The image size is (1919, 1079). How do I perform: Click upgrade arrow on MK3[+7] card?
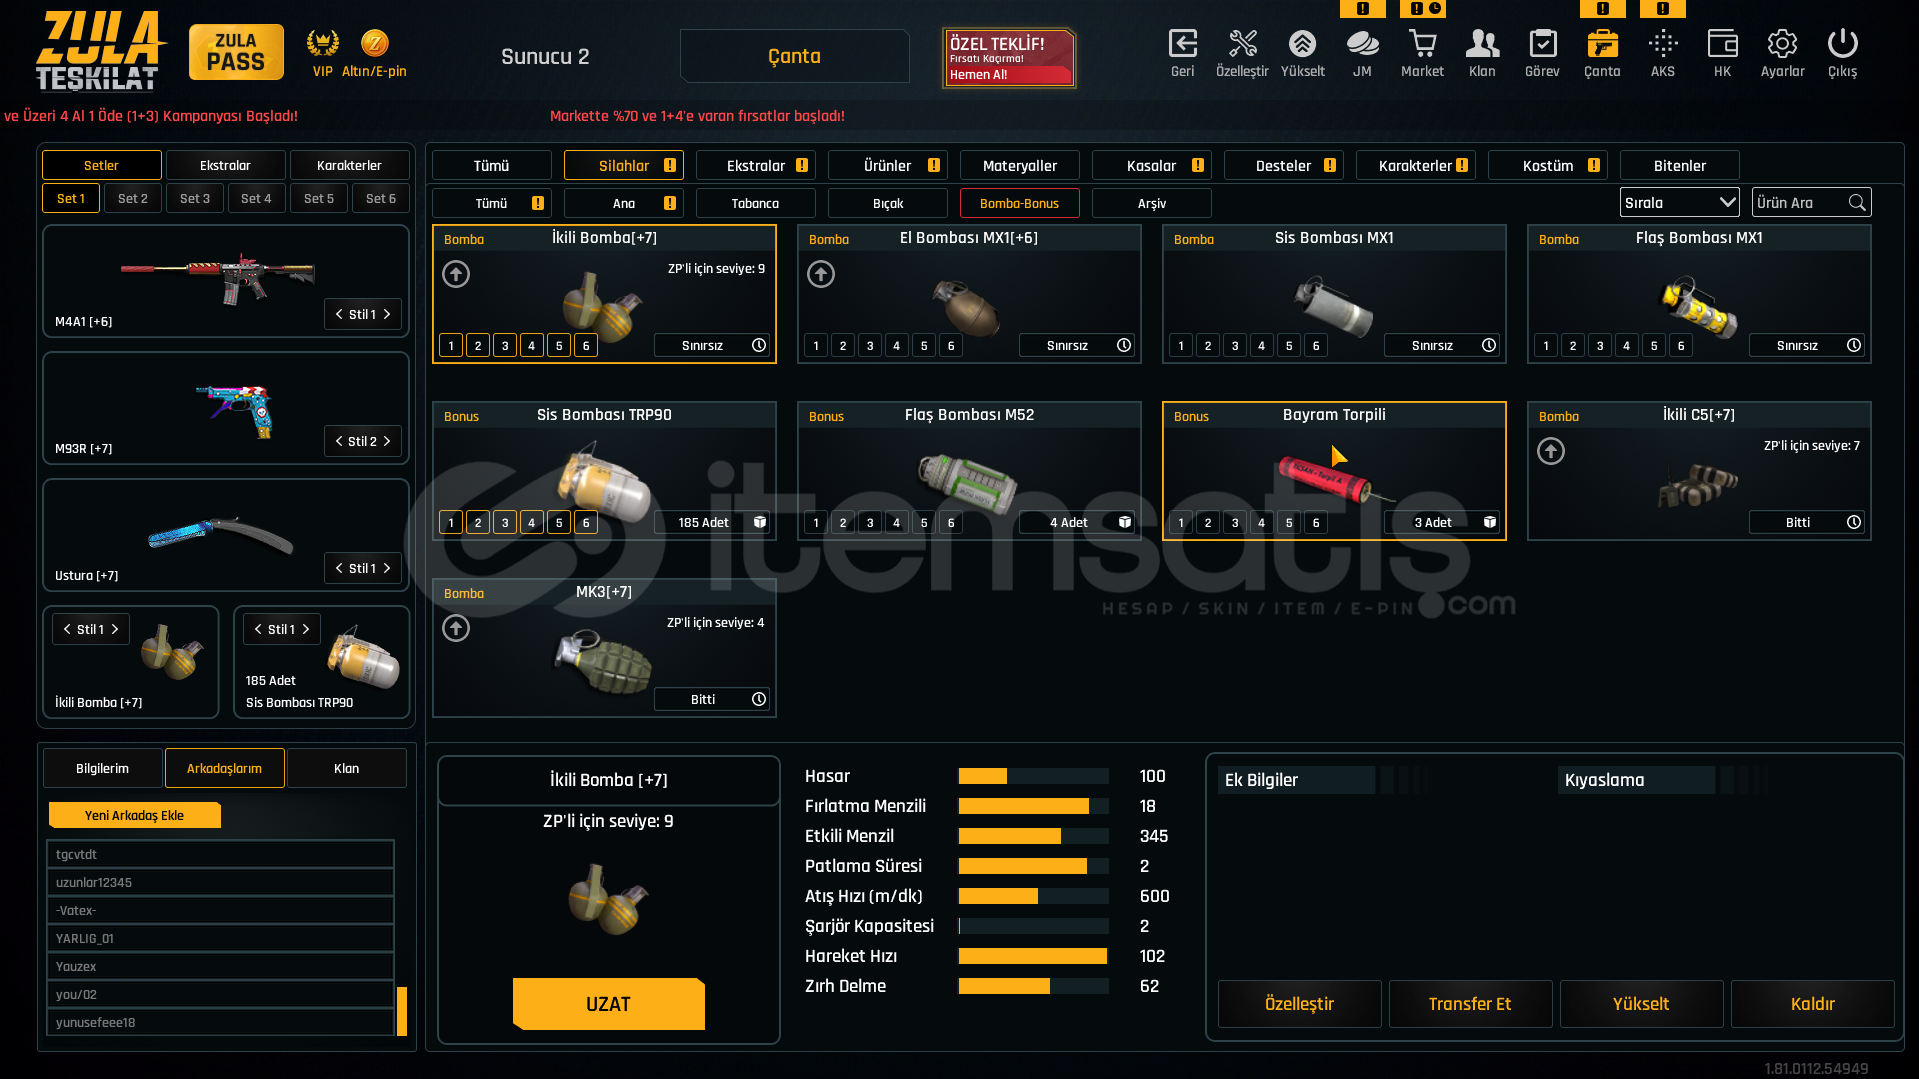click(456, 628)
